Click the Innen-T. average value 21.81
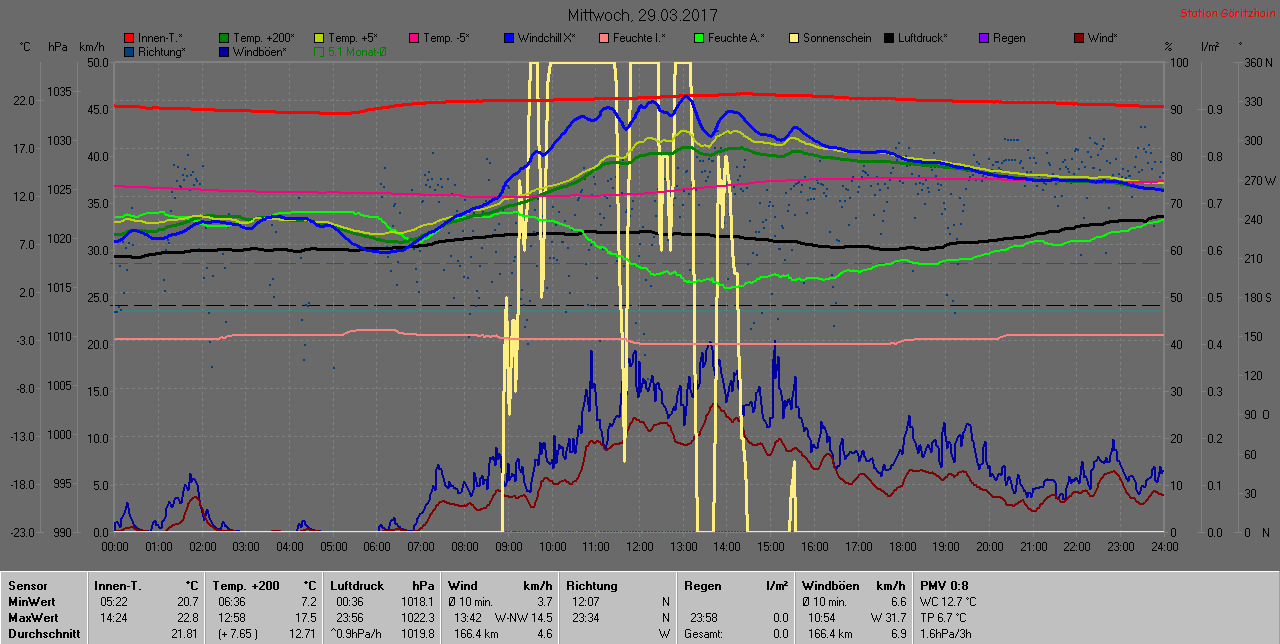The image size is (1280, 644). click(x=185, y=634)
